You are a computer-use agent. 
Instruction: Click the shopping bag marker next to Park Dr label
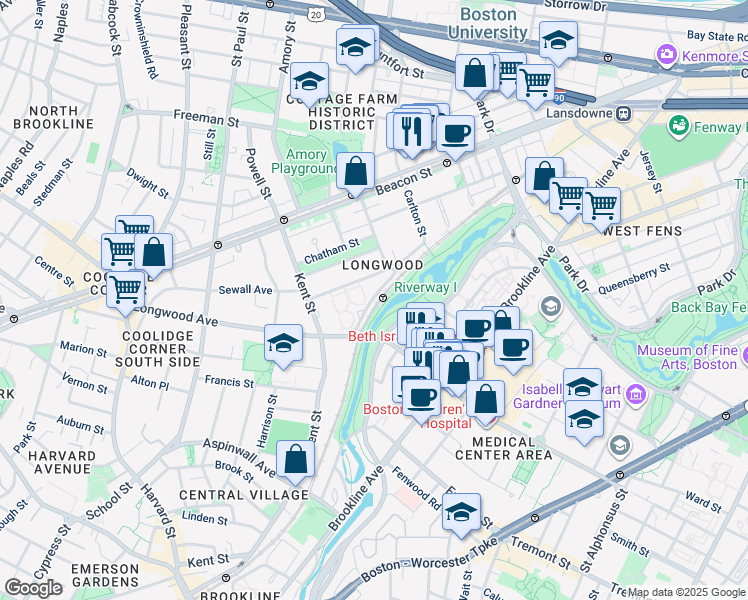tap(474, 74)
